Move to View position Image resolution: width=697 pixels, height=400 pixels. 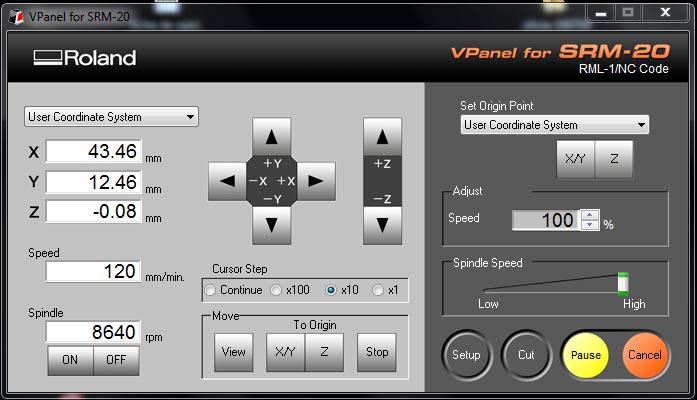pos(234,352)
